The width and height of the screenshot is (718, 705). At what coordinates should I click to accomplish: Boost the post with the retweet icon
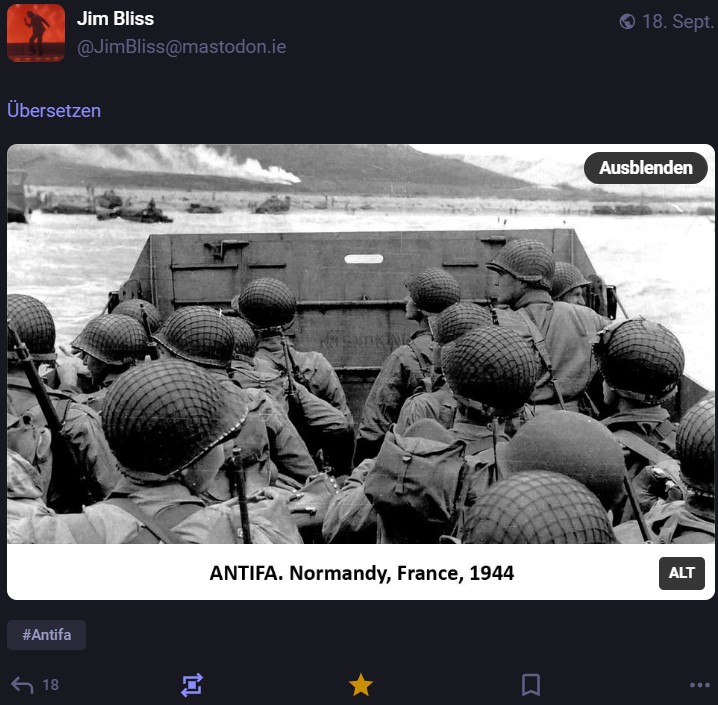pyautogui.click(x=192, y=685)
